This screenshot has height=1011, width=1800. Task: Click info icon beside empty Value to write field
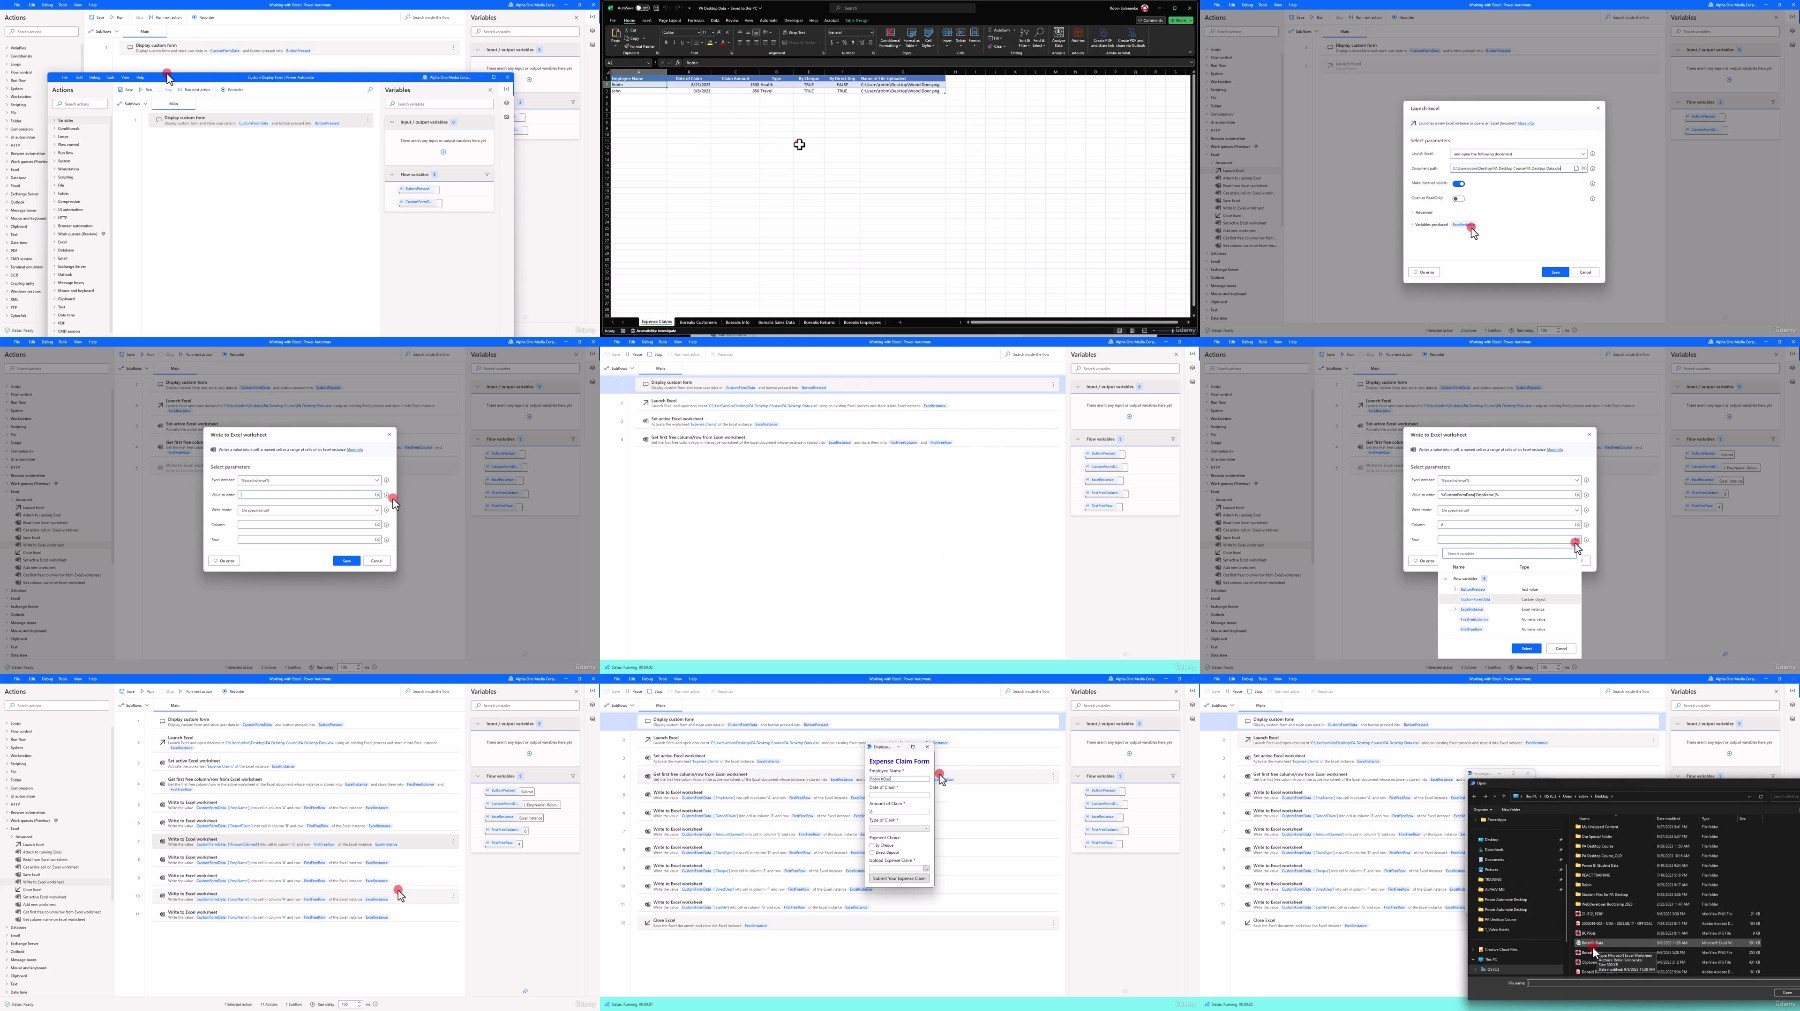(387, 494)
